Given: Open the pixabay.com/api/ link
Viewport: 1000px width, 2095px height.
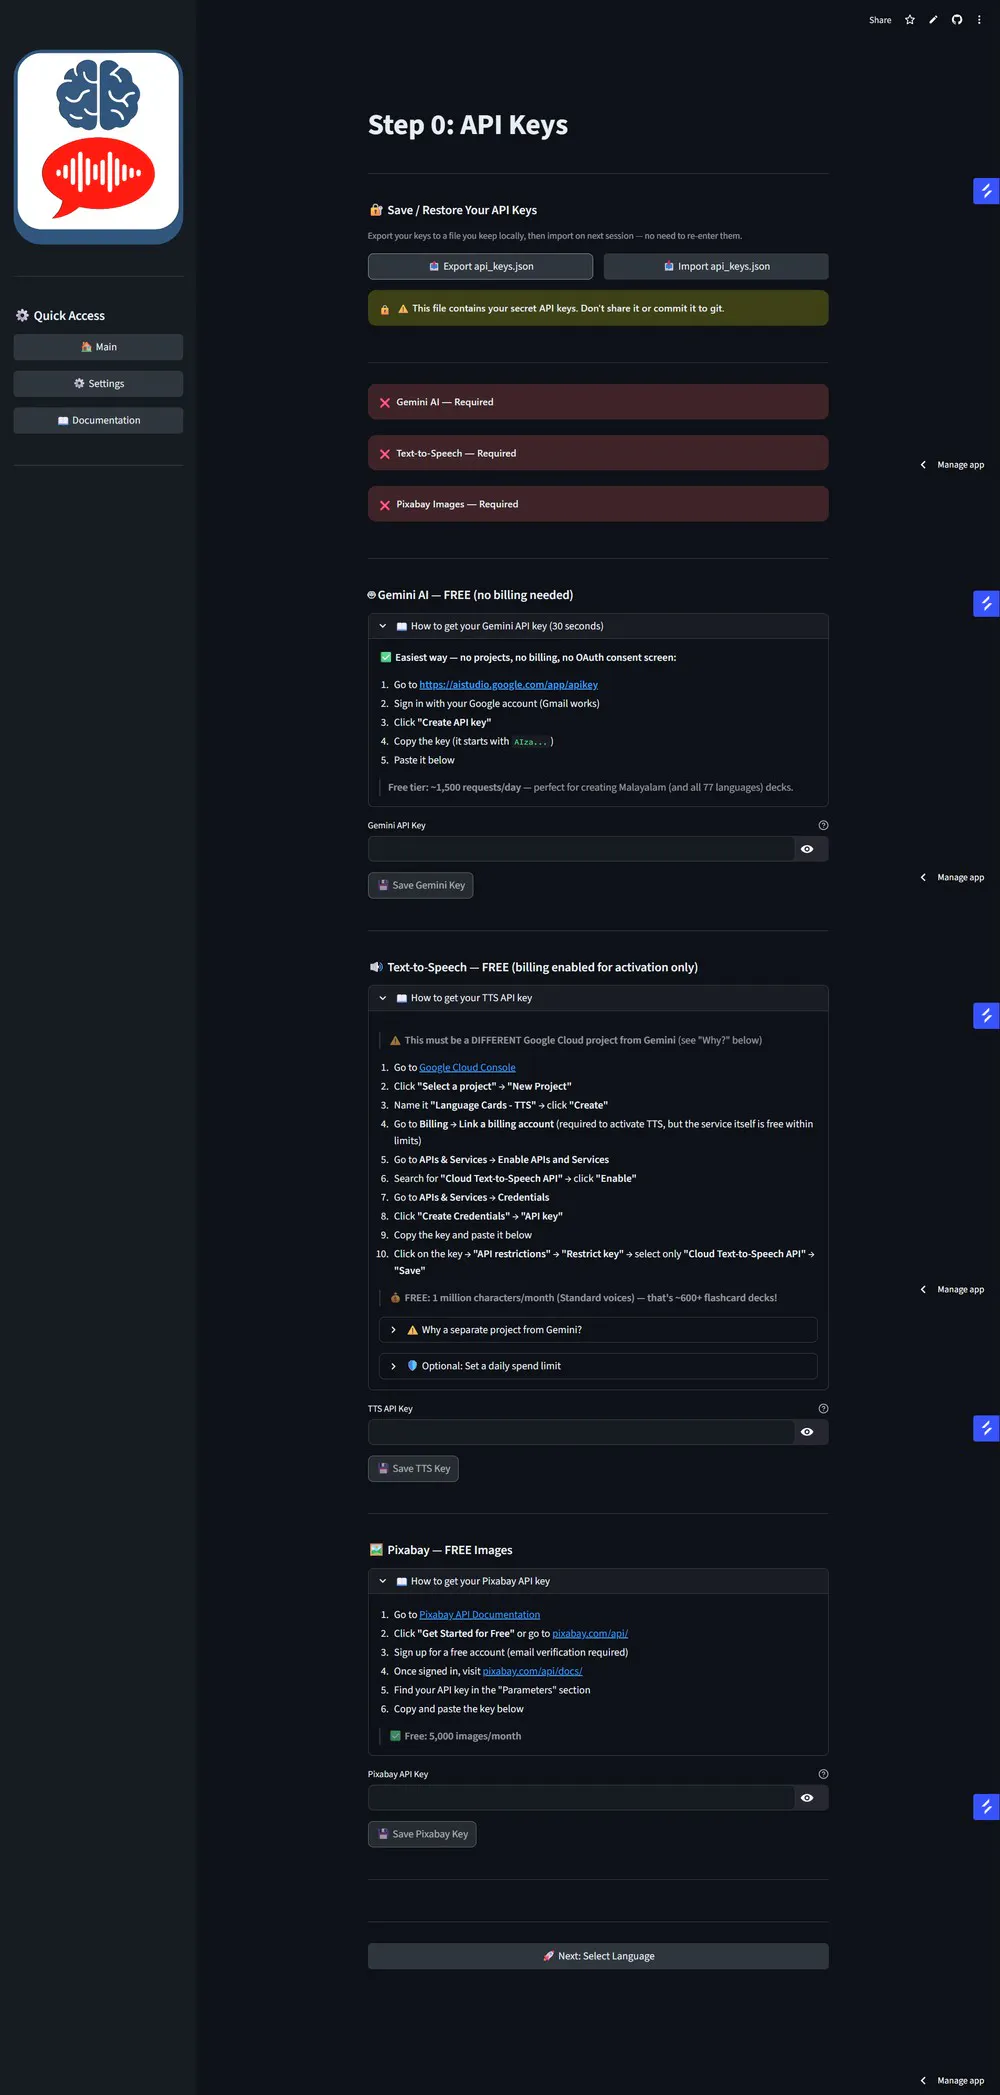Looking at the screenshot, I should [x=590, y=1634].
